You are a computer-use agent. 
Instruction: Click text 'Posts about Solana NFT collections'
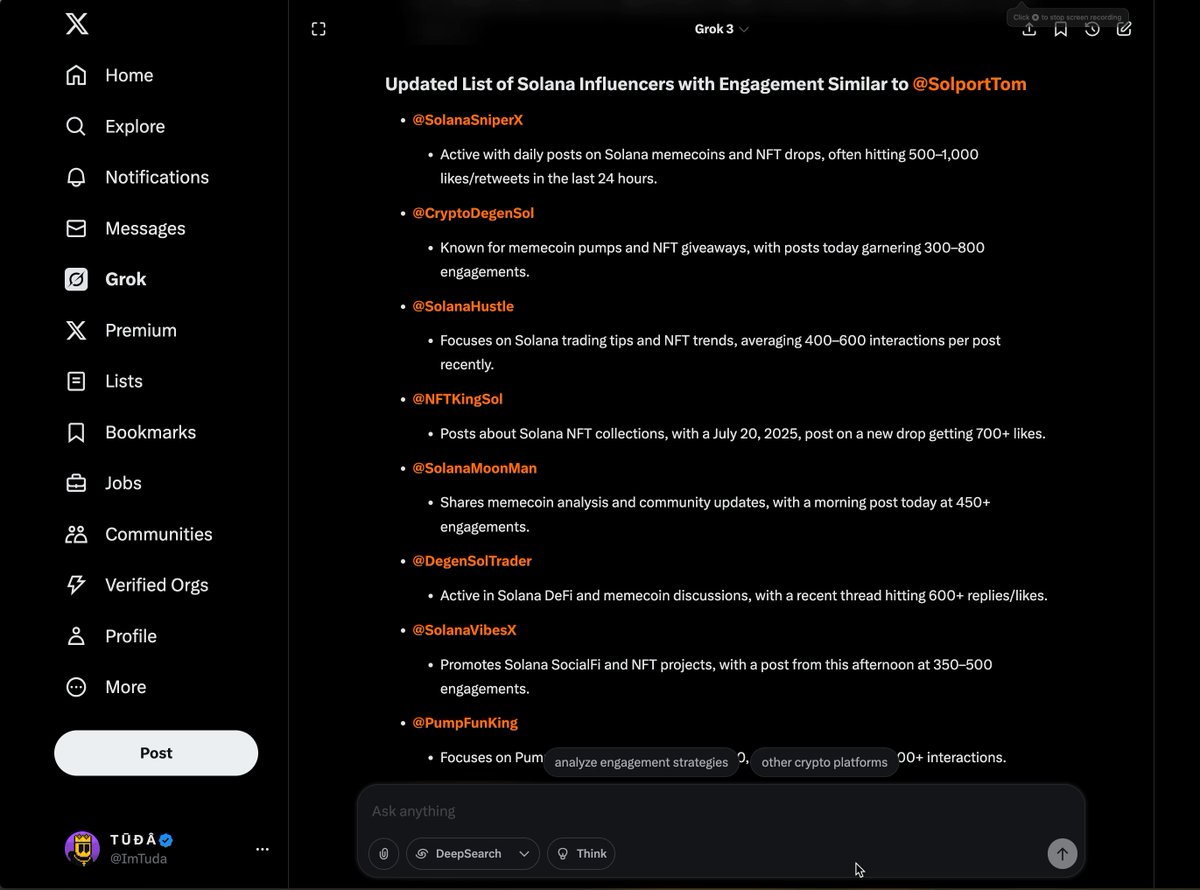coord(553,434)
